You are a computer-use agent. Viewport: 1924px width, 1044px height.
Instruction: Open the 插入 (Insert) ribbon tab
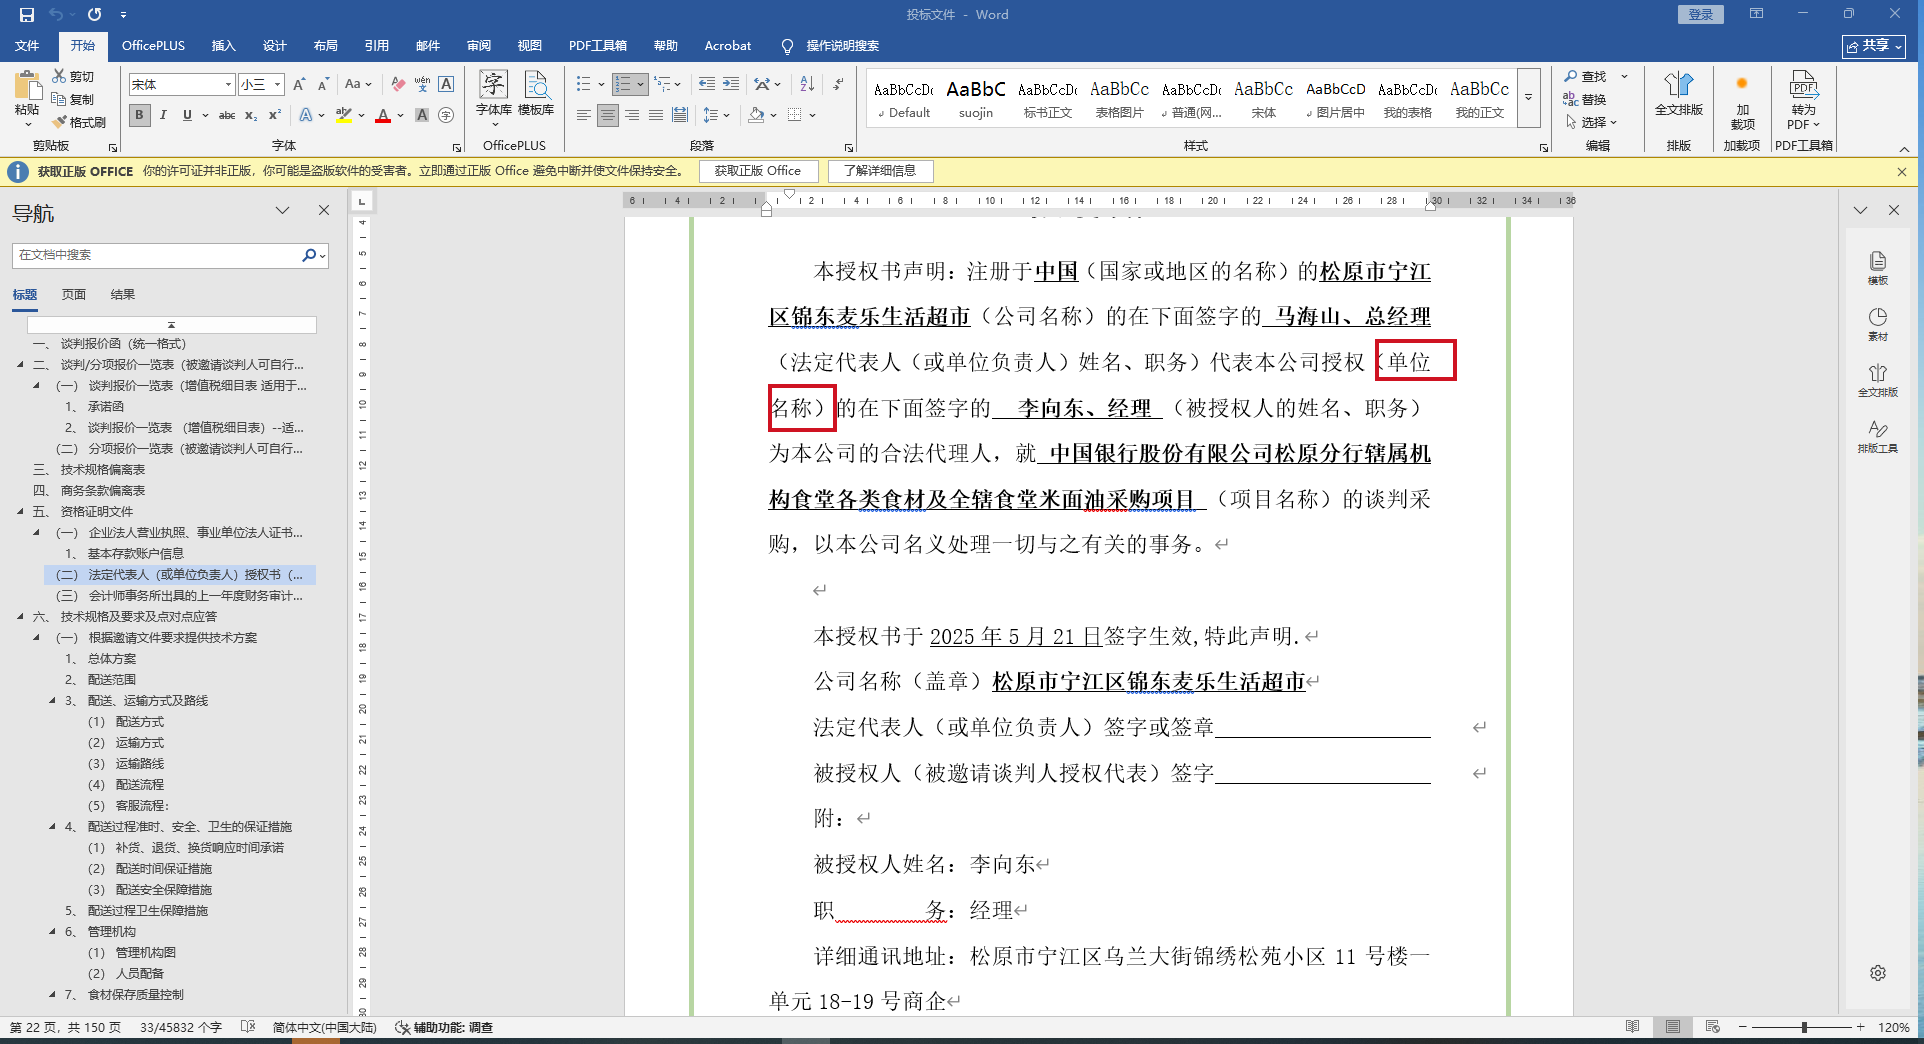223,46
